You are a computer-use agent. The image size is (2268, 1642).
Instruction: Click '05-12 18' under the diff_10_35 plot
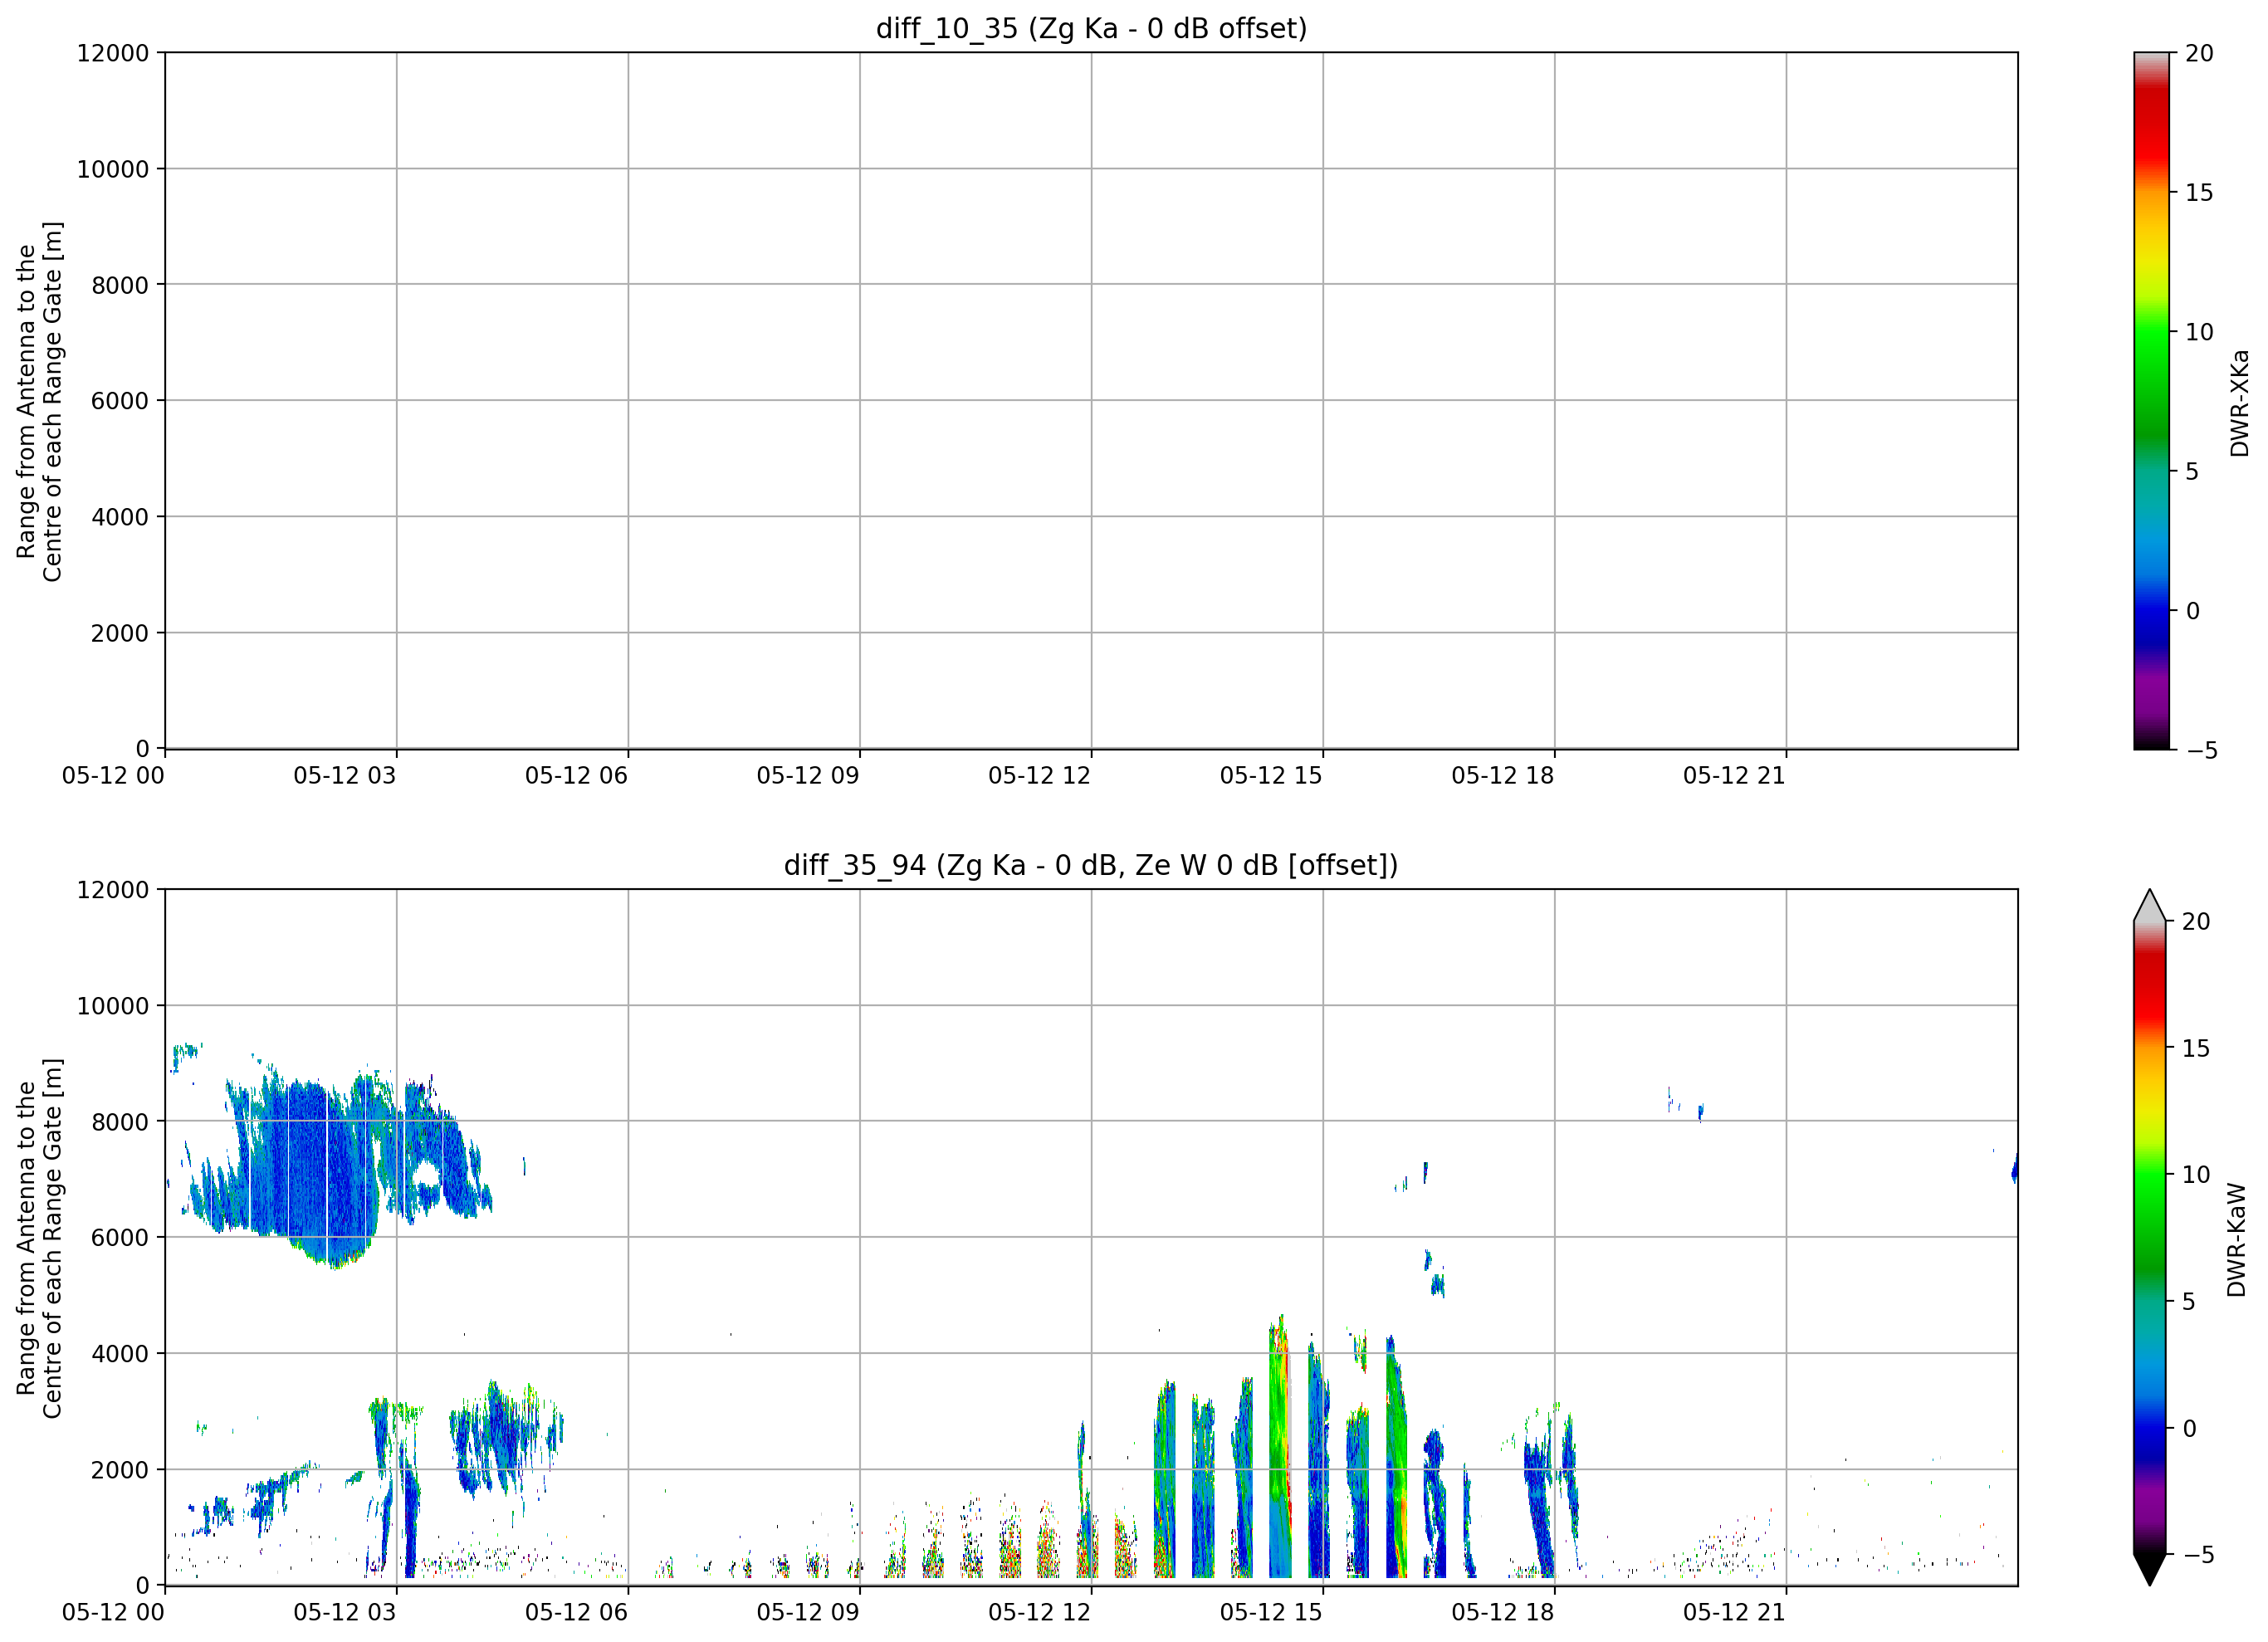[x=1503, y=776]
